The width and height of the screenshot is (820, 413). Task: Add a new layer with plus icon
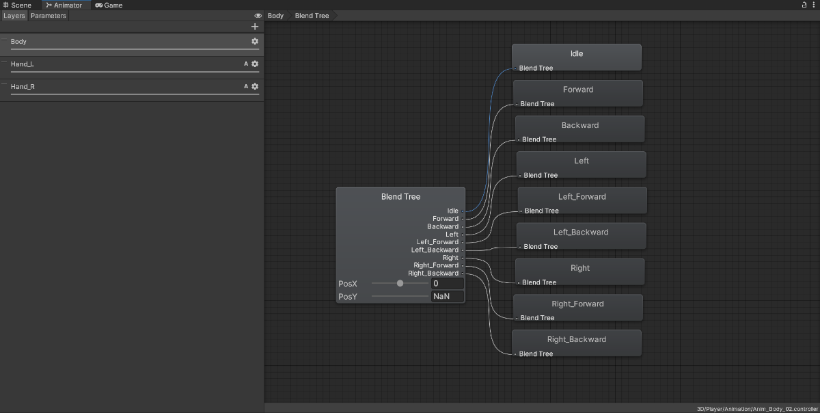click(255, 27)
